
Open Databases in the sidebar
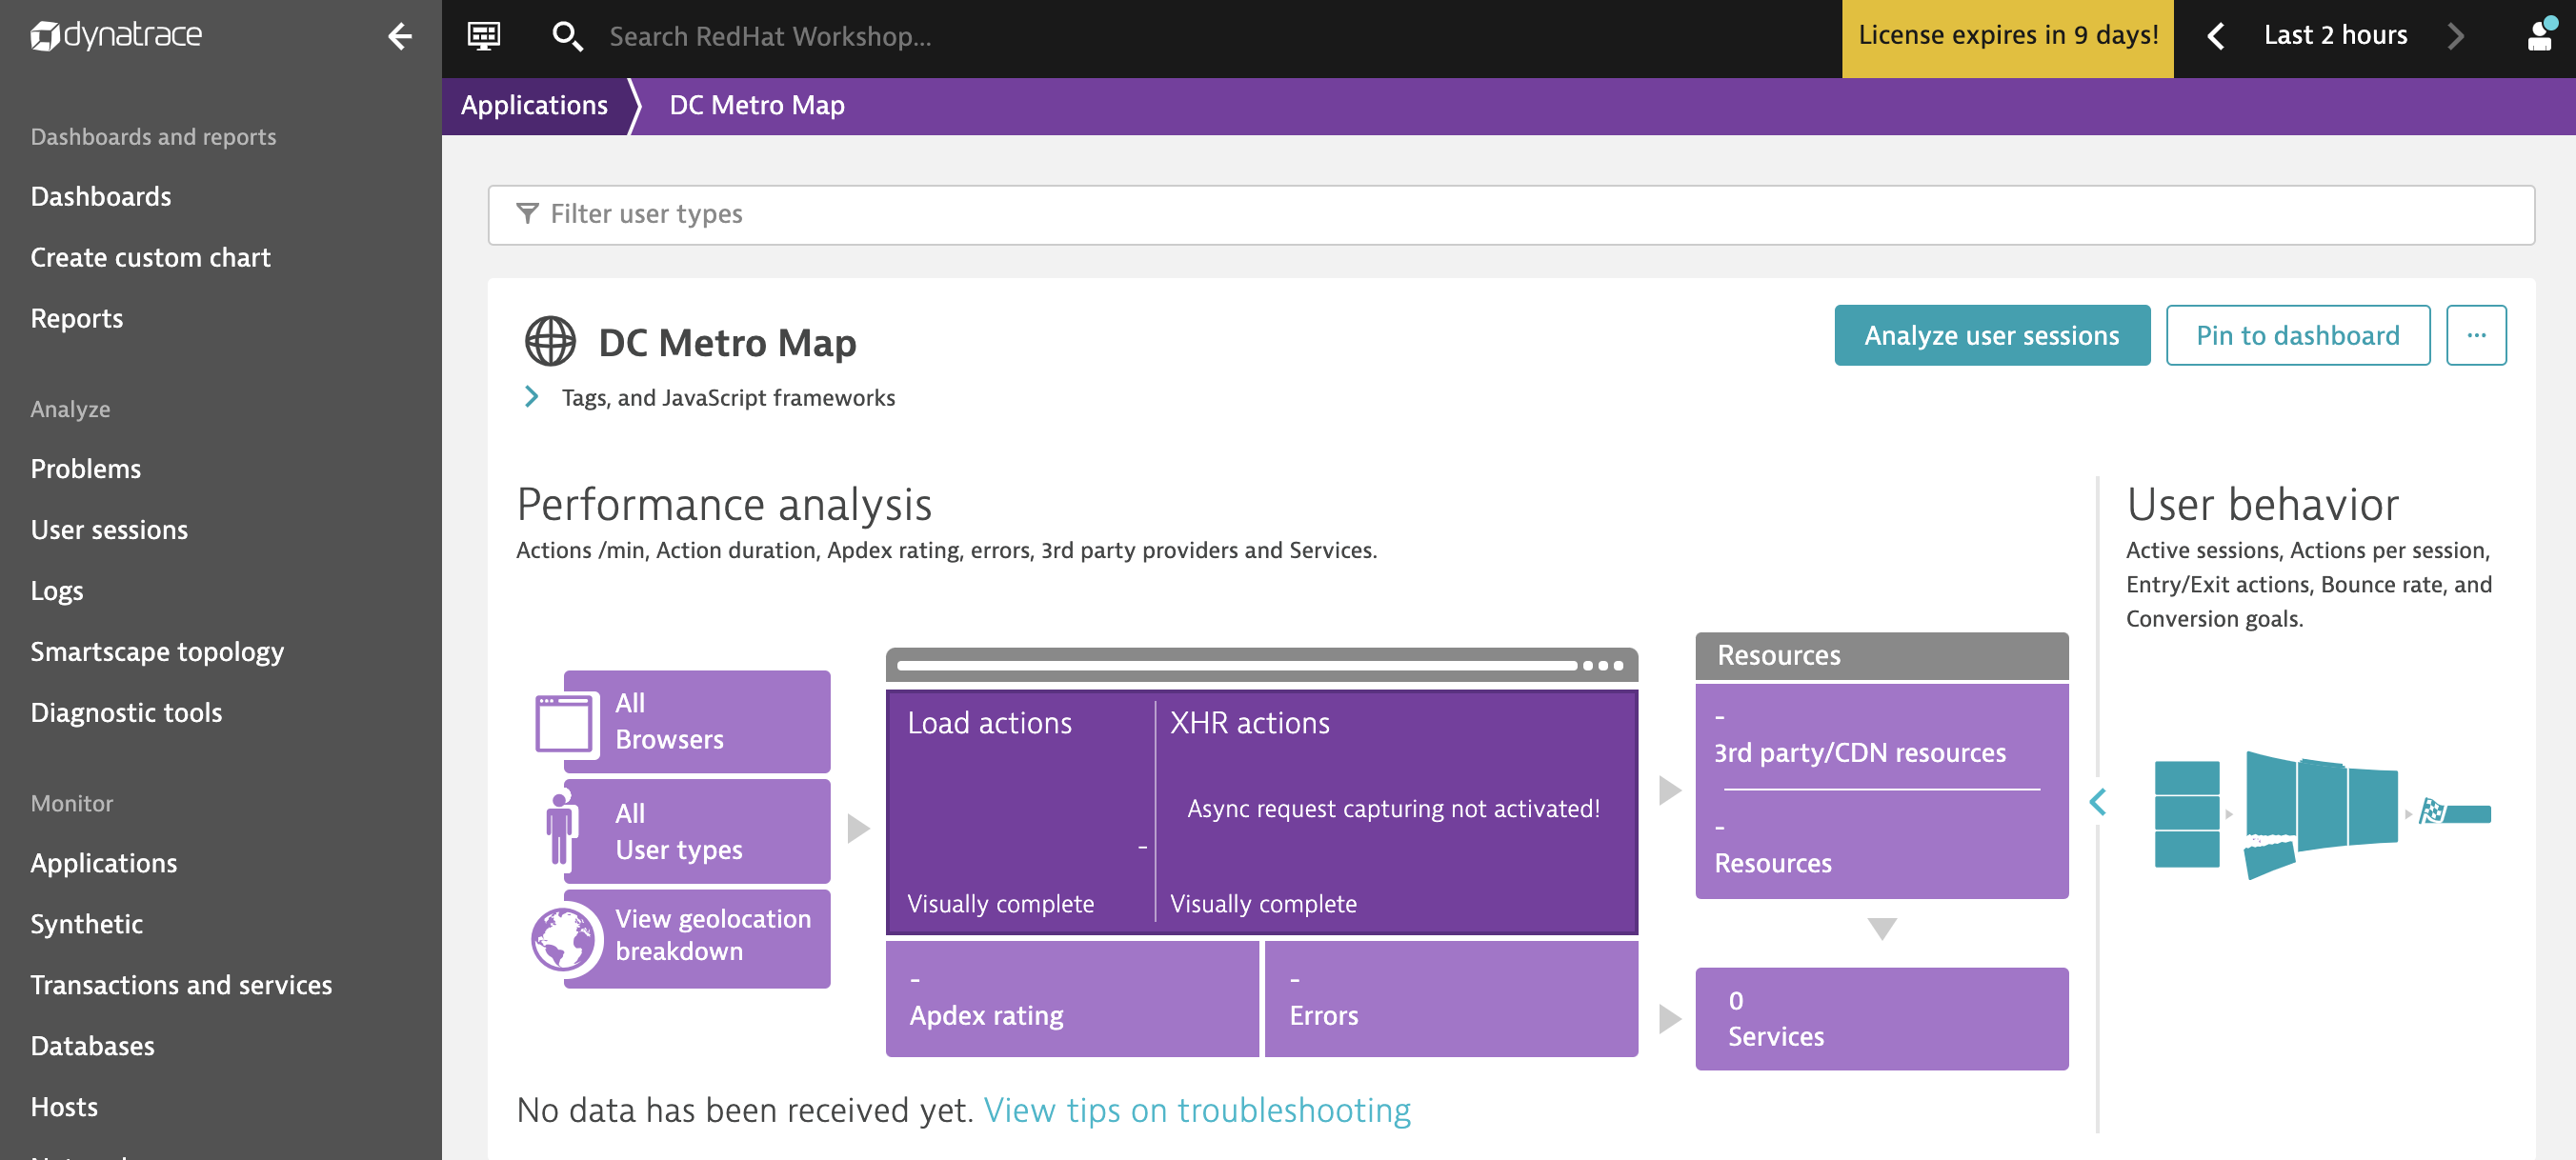click(x=93, y=1045)
